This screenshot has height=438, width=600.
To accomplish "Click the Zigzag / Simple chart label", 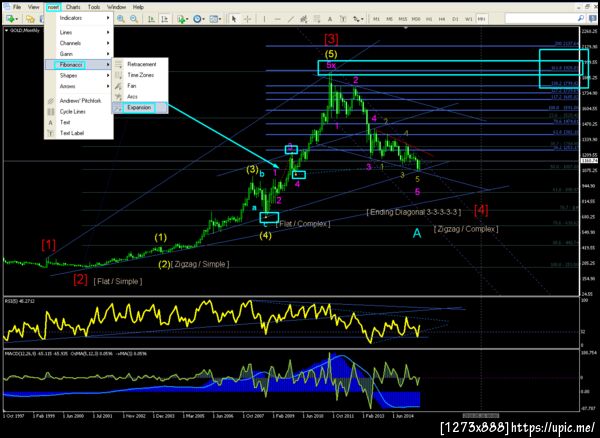I will (x=200, y=264).
